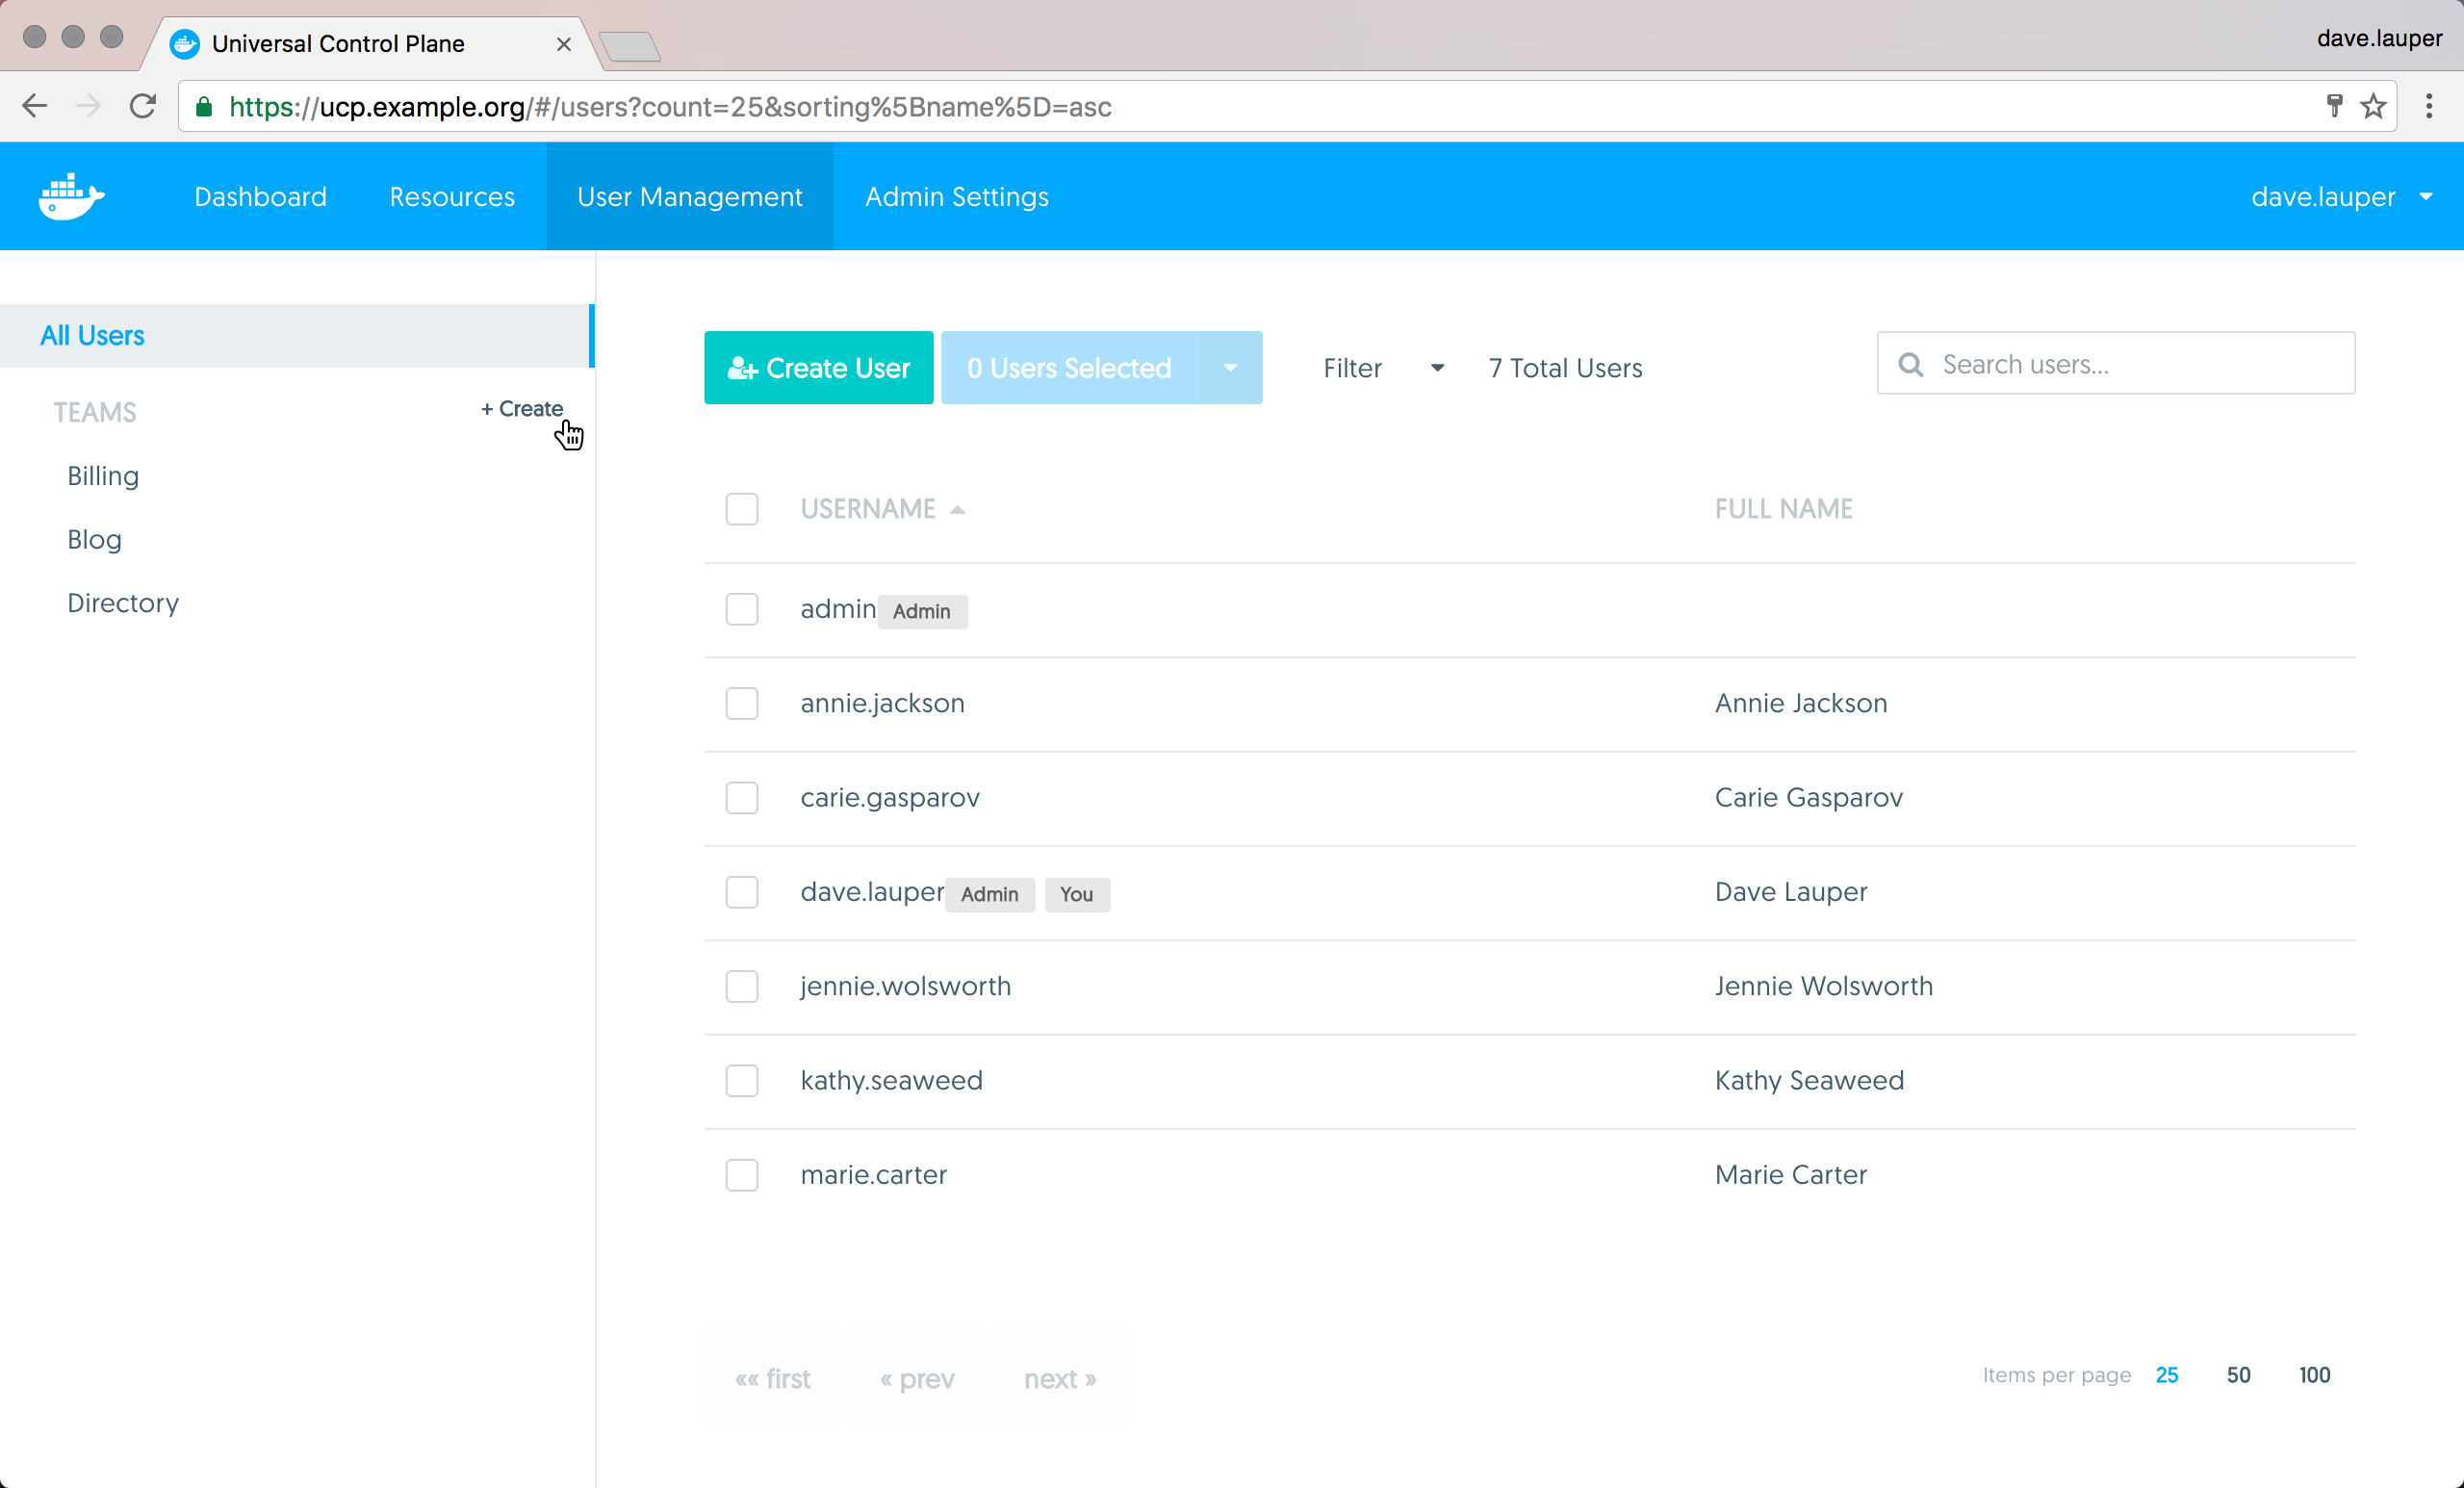Click the Docker whale logo

click(70, 196)
